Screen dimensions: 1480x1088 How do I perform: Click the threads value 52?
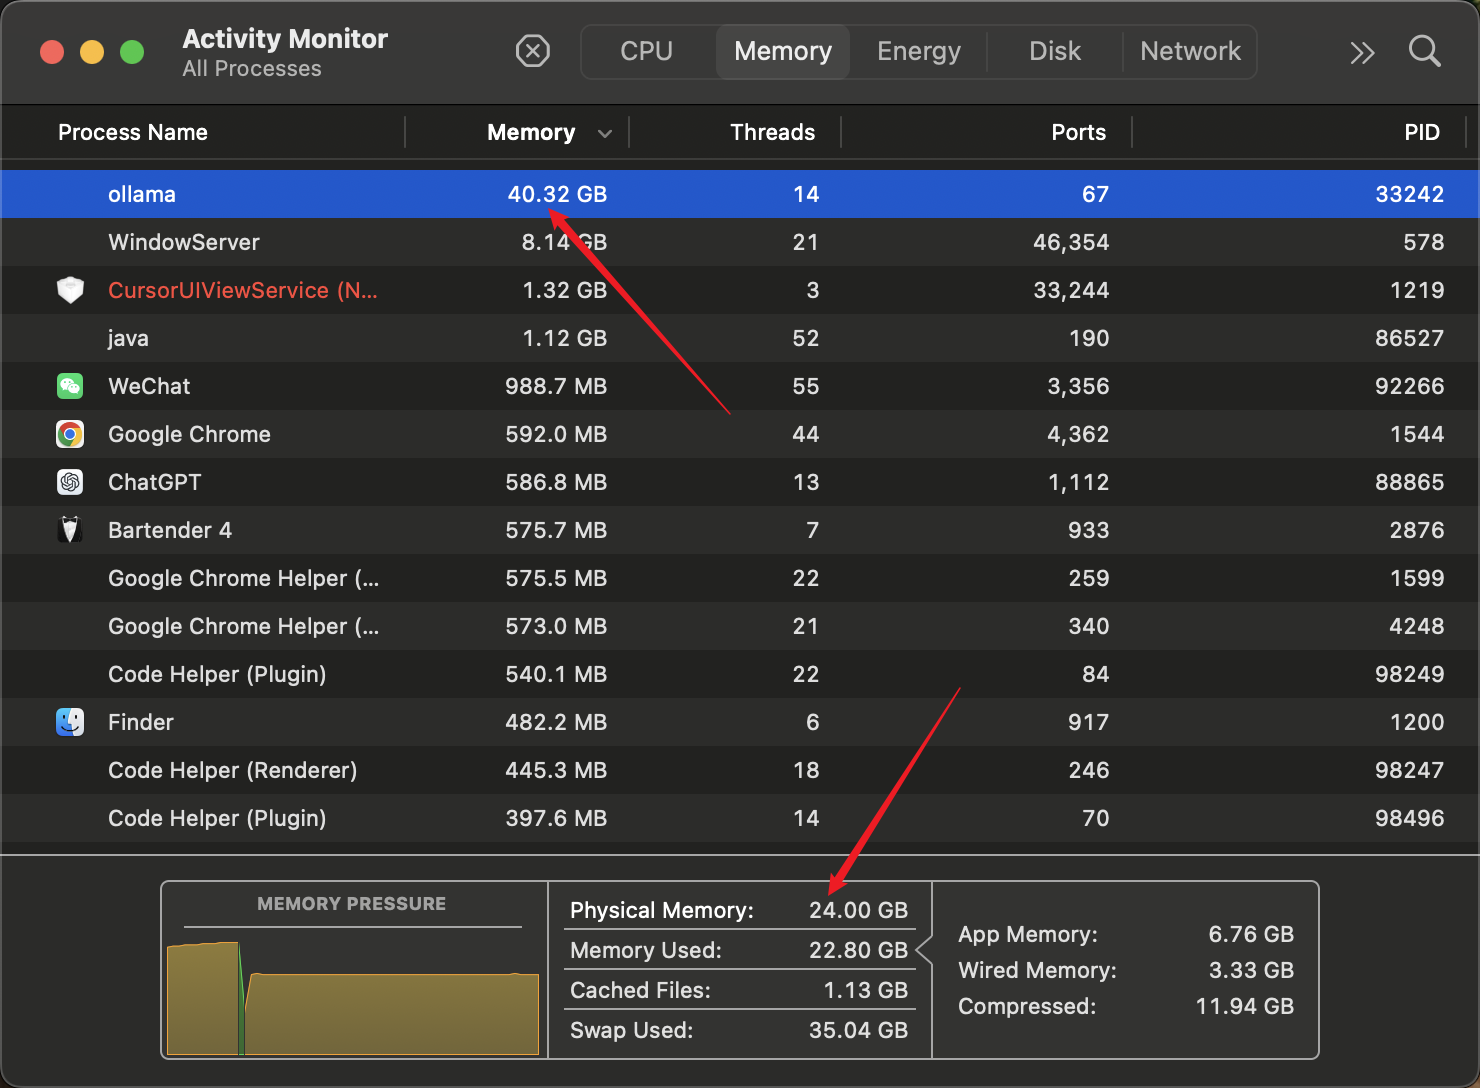pos(805,338)
